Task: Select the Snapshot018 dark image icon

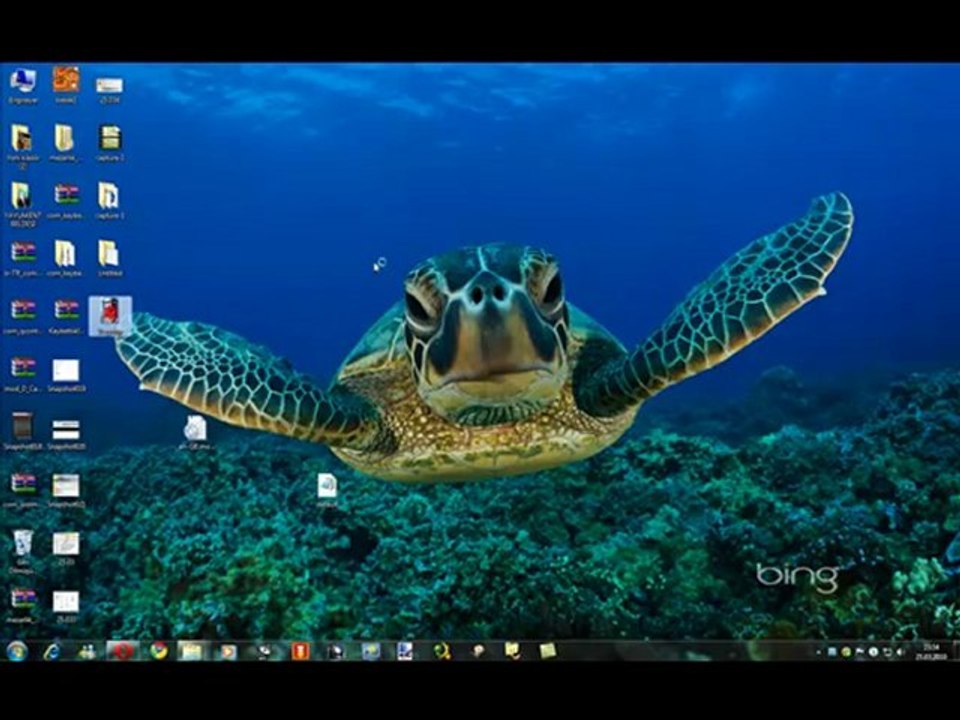Action: (23, 432)
